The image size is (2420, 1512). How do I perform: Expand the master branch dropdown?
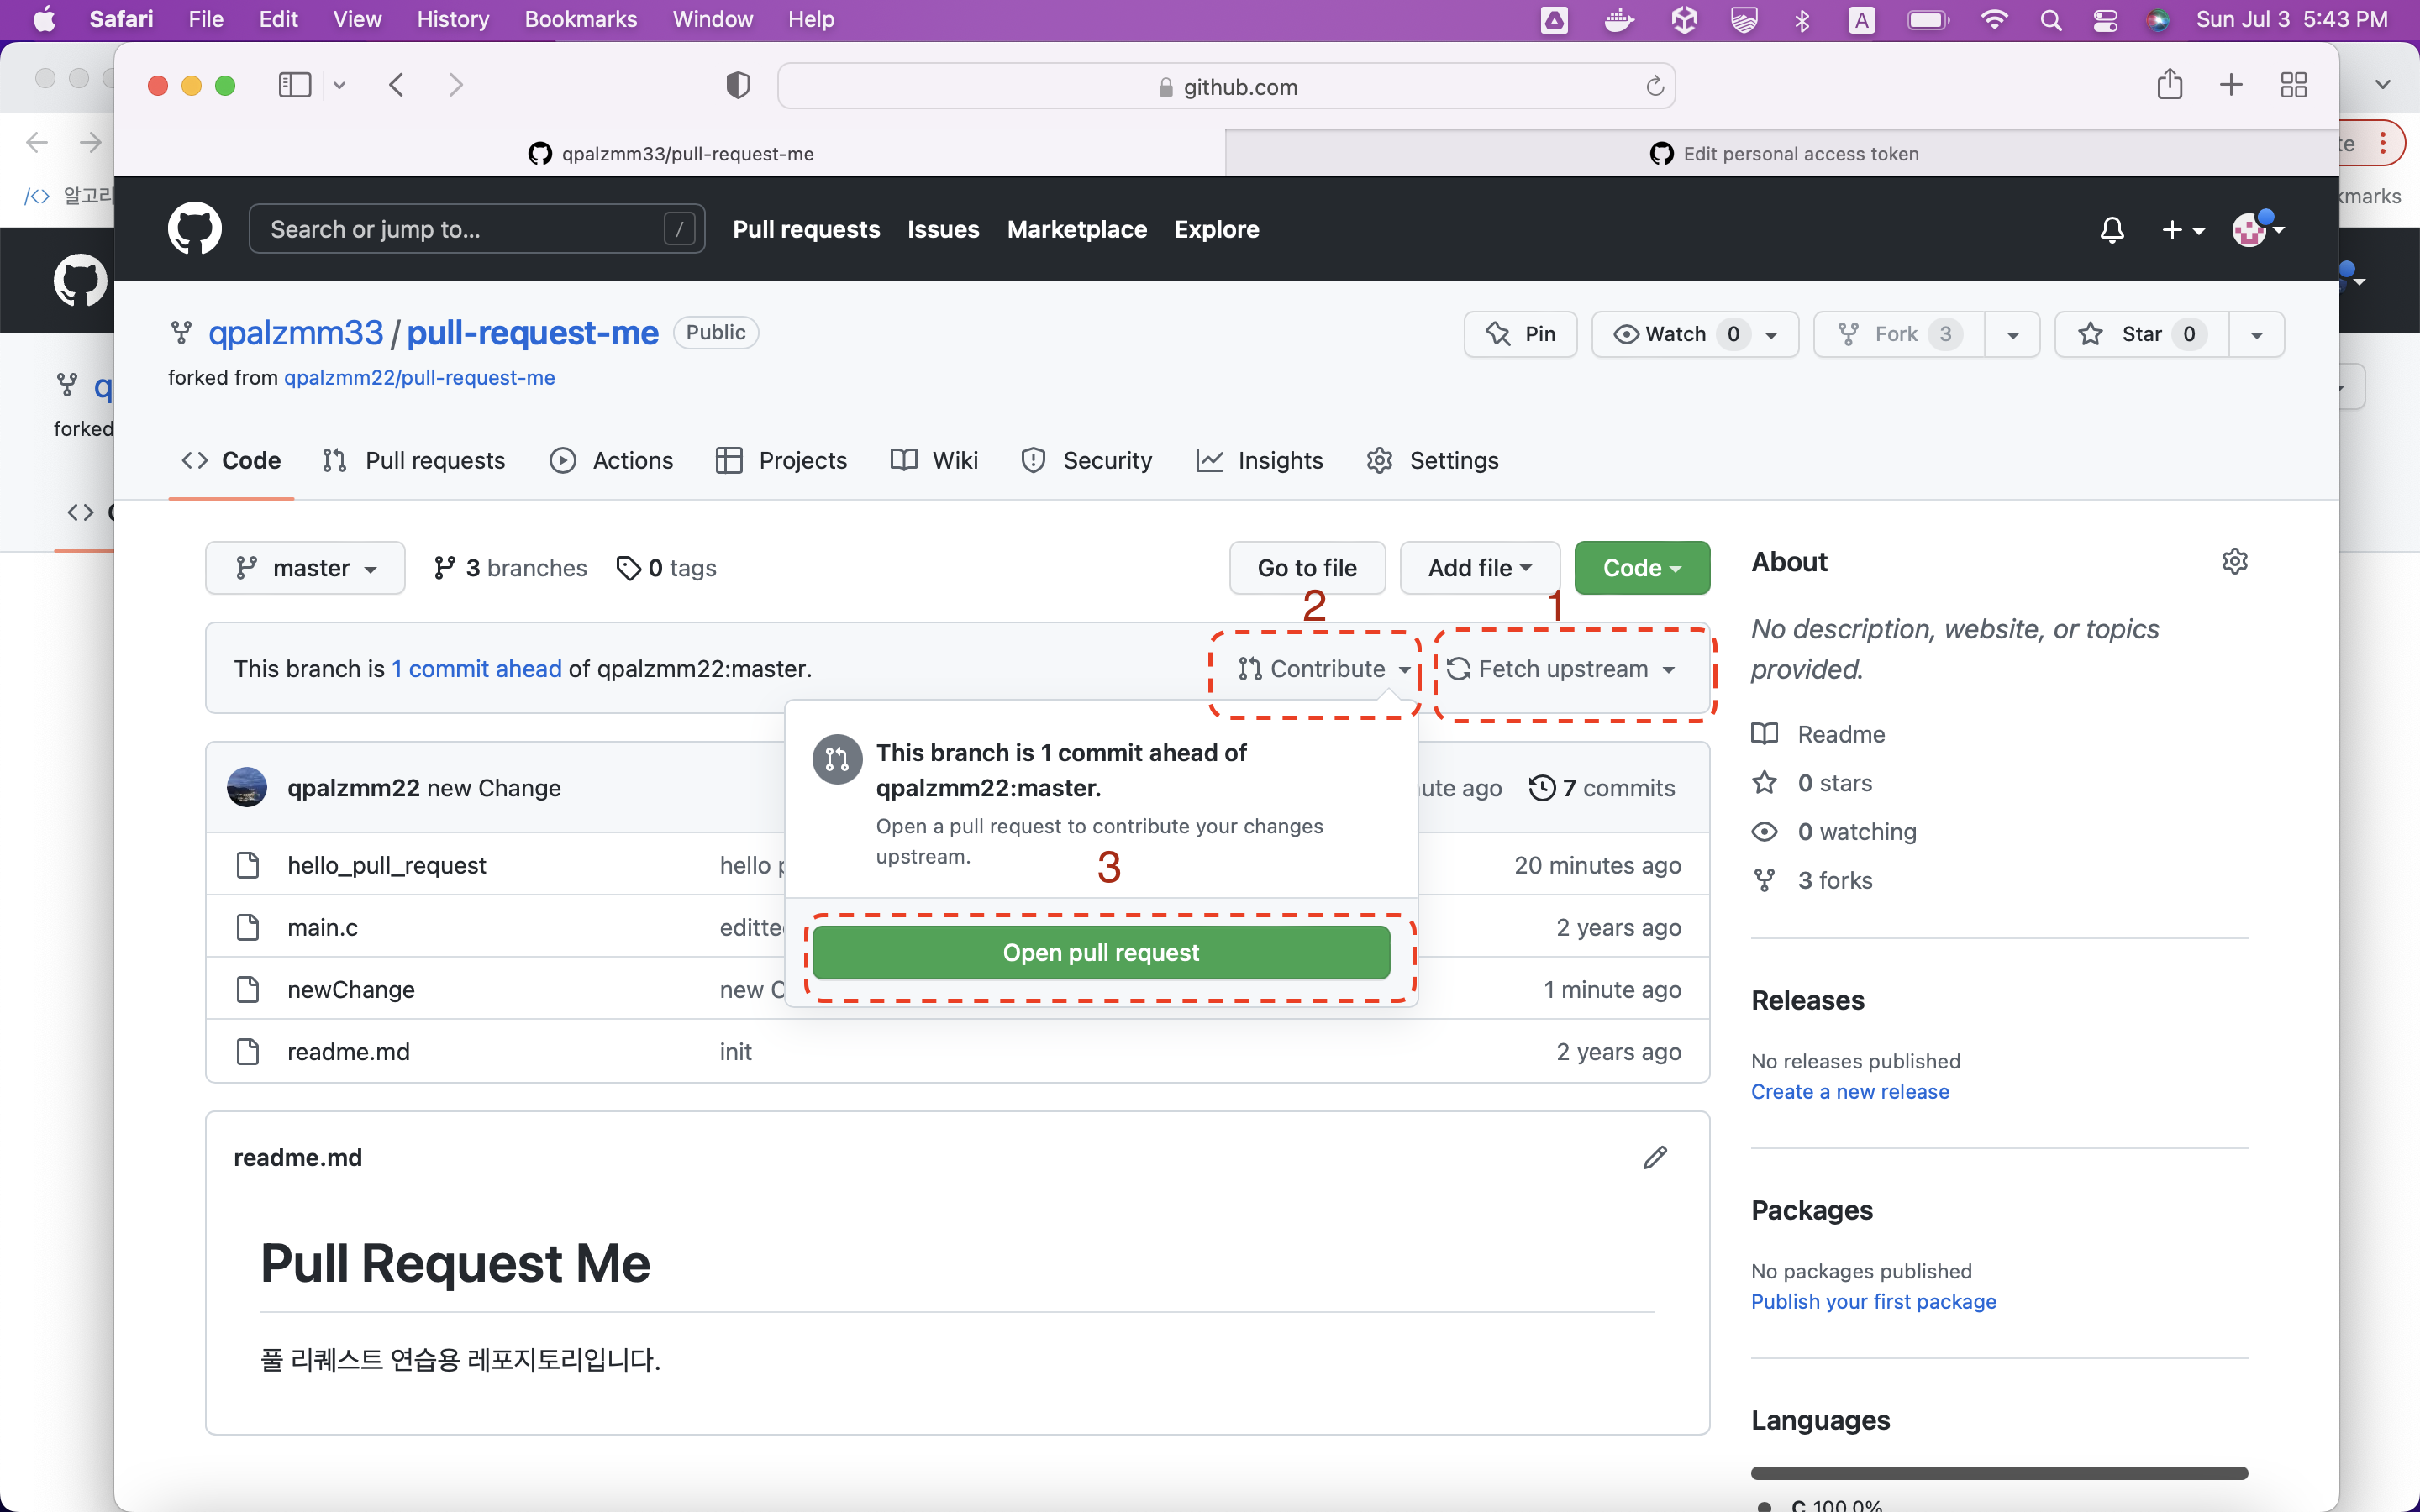click(305, 568)
